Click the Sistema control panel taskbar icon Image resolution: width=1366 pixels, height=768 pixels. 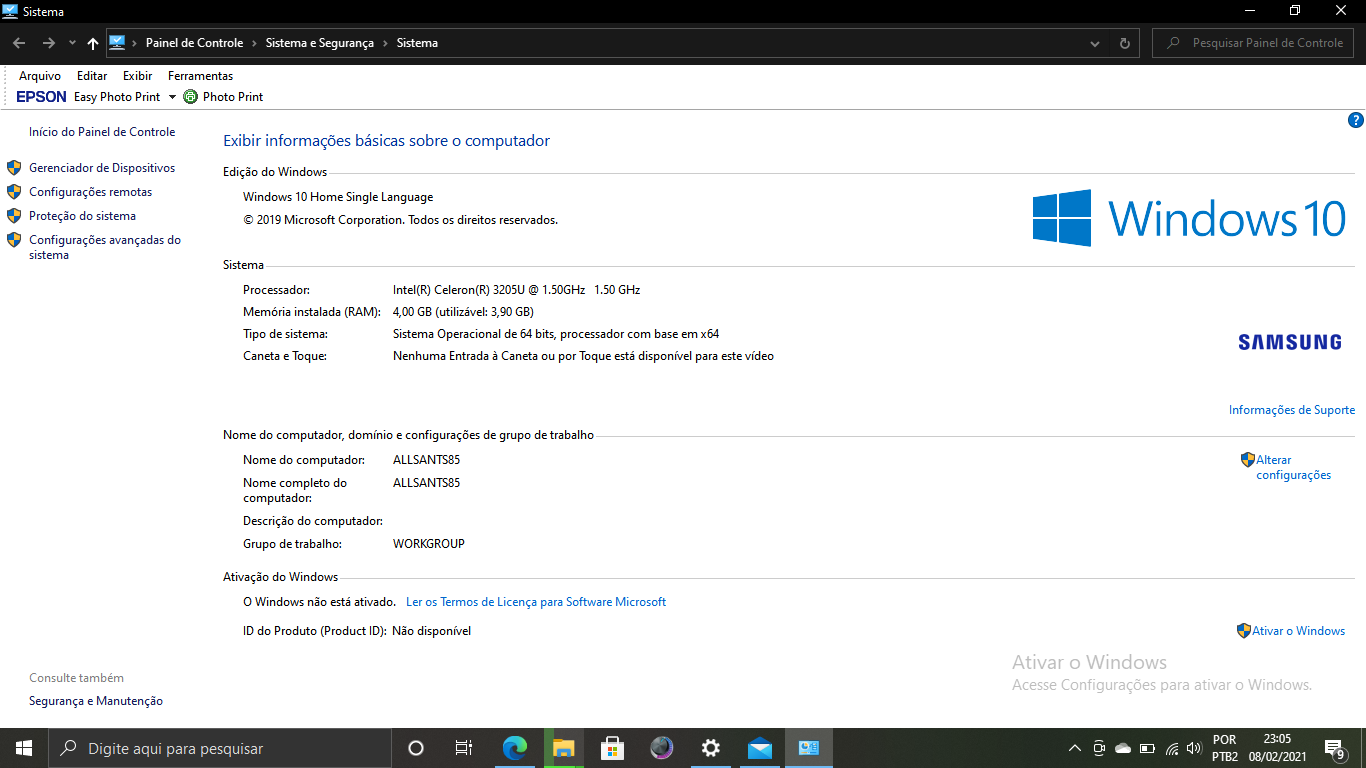(809, 748)
